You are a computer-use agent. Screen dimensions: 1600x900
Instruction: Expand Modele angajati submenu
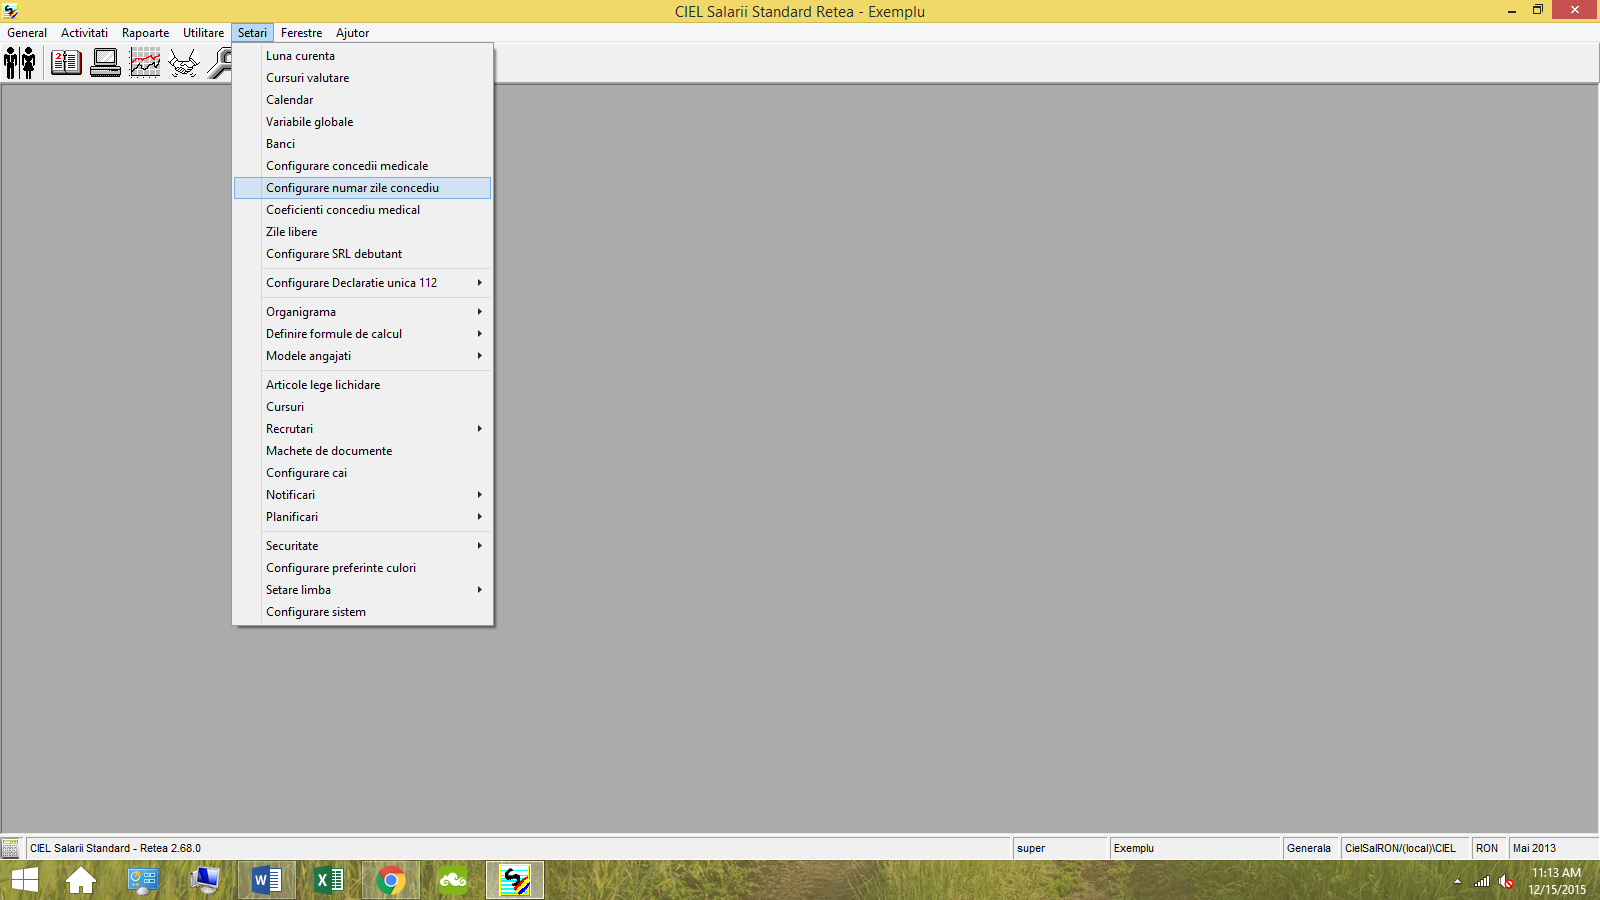click(x=362, y=356)
